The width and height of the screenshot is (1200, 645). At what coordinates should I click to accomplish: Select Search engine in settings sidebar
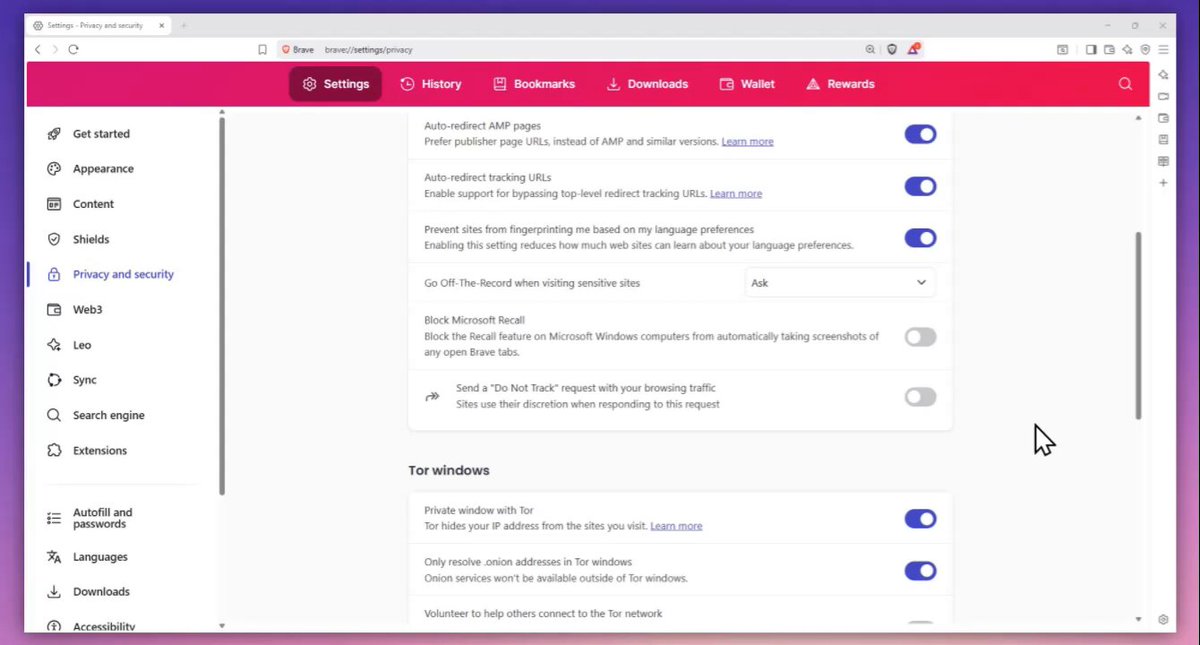108,415
